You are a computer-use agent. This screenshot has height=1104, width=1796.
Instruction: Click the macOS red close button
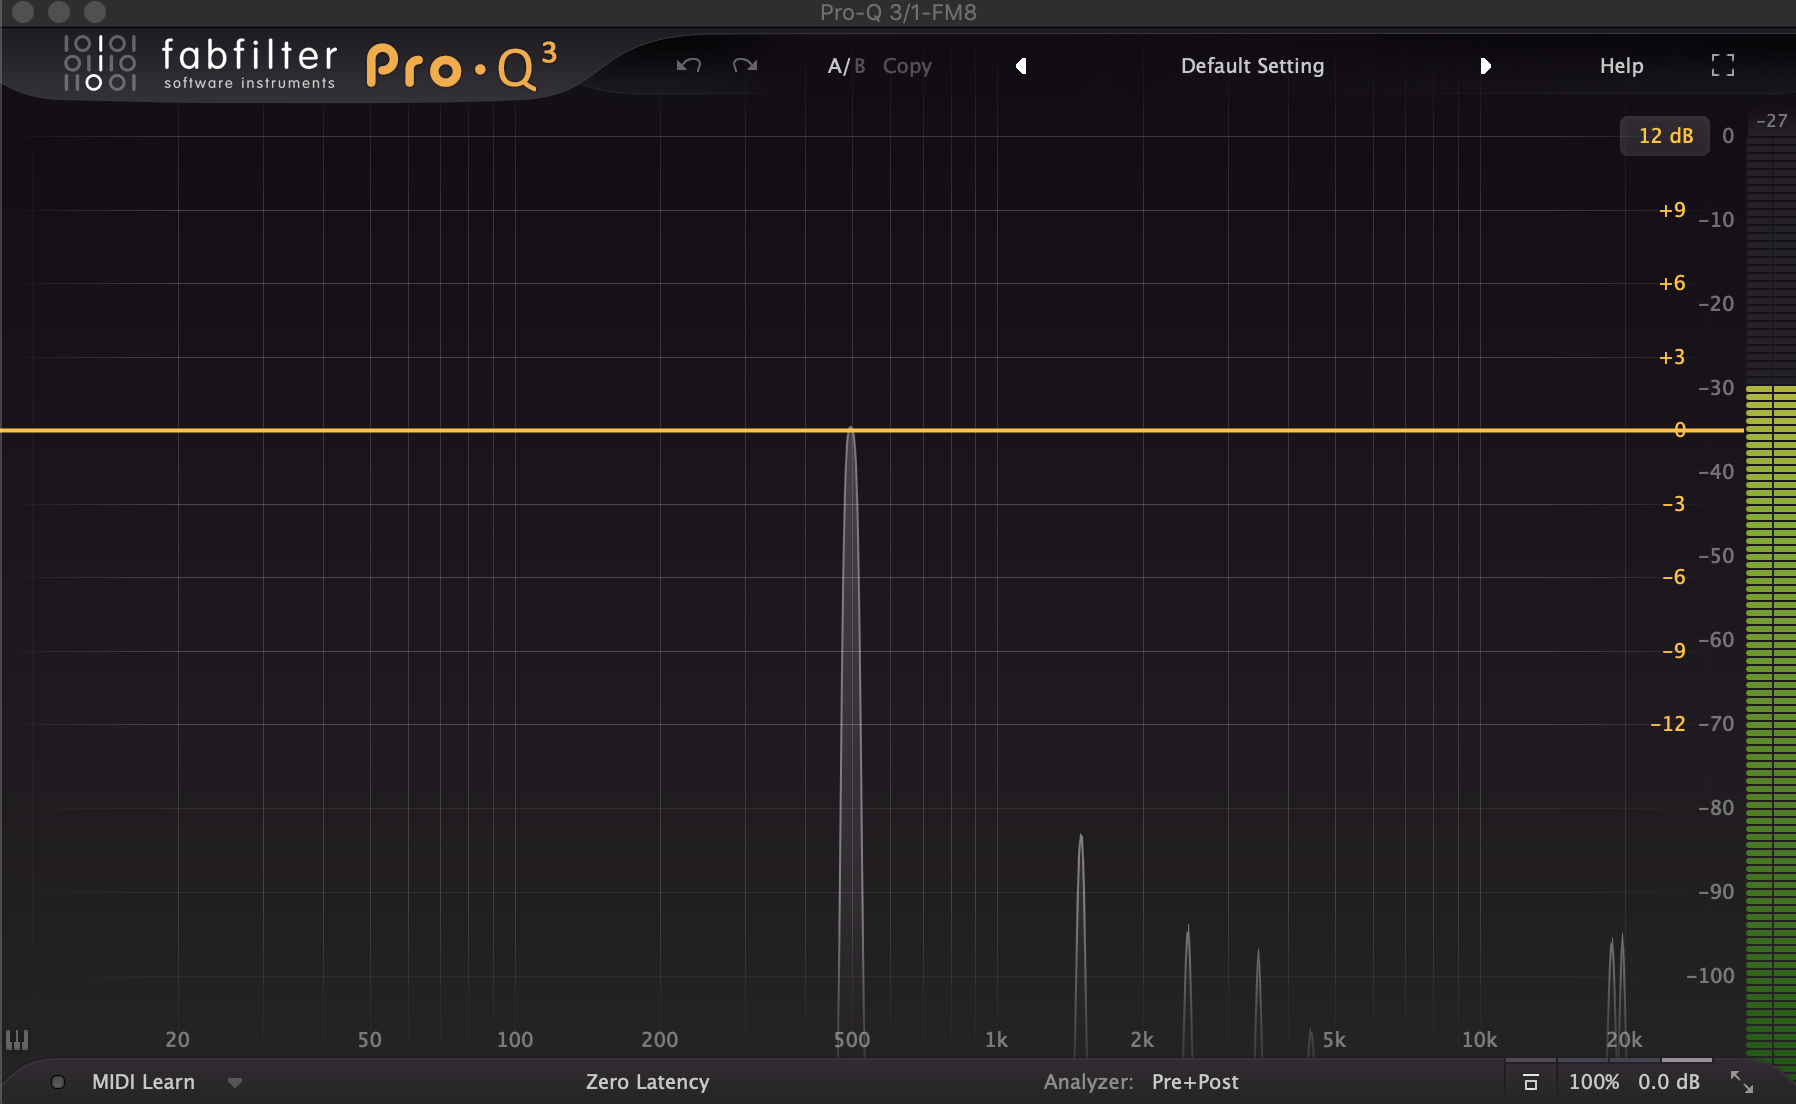tap(23, 12)
